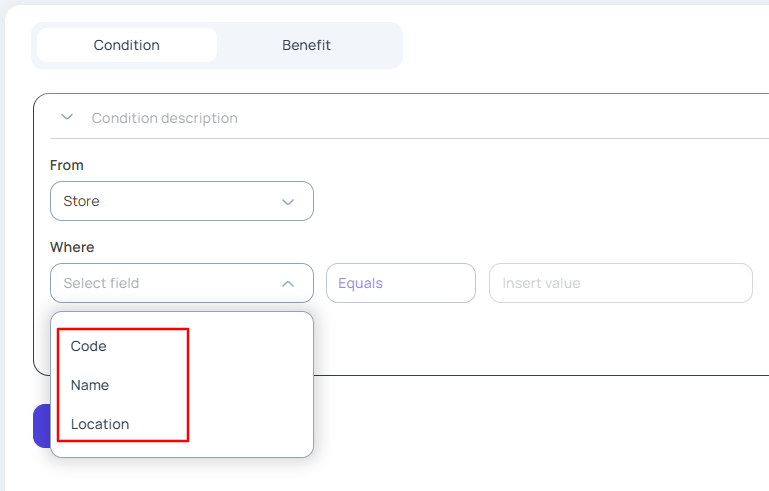Click the Insert value placeholder text

coord(541,283)
